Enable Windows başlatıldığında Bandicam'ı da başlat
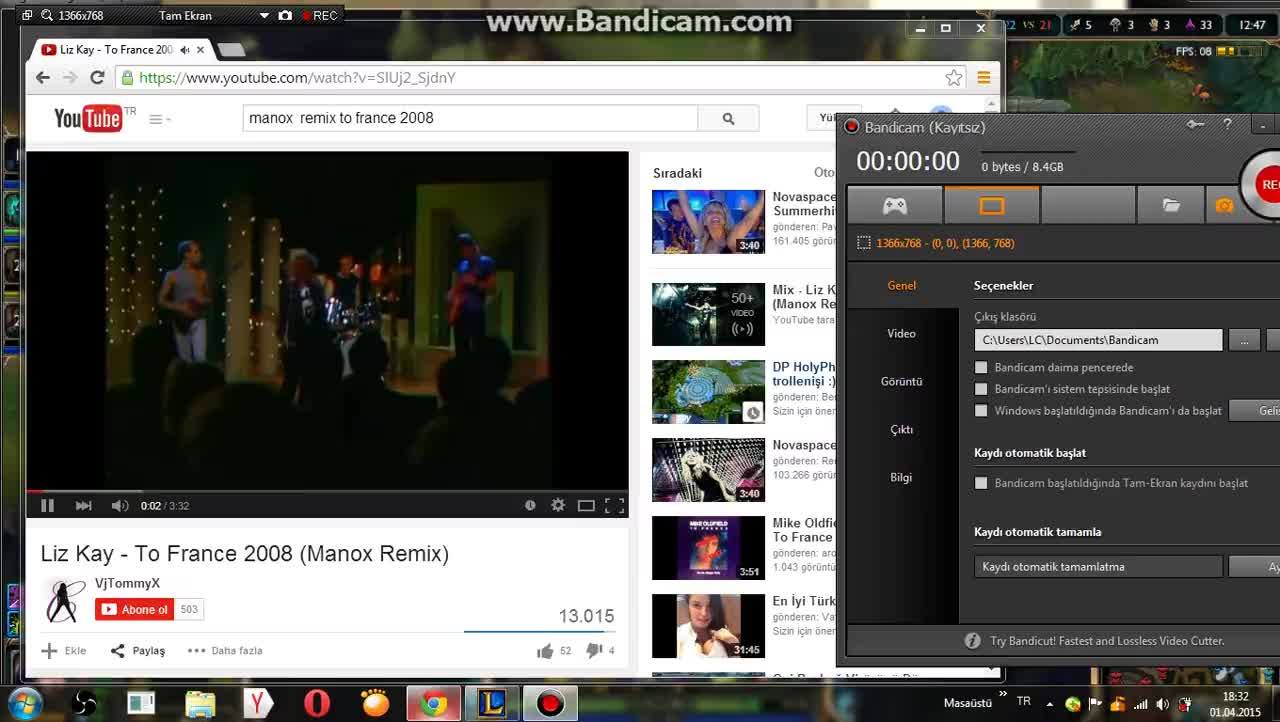The image size is (1280, 722). click(x=981, y=411)
